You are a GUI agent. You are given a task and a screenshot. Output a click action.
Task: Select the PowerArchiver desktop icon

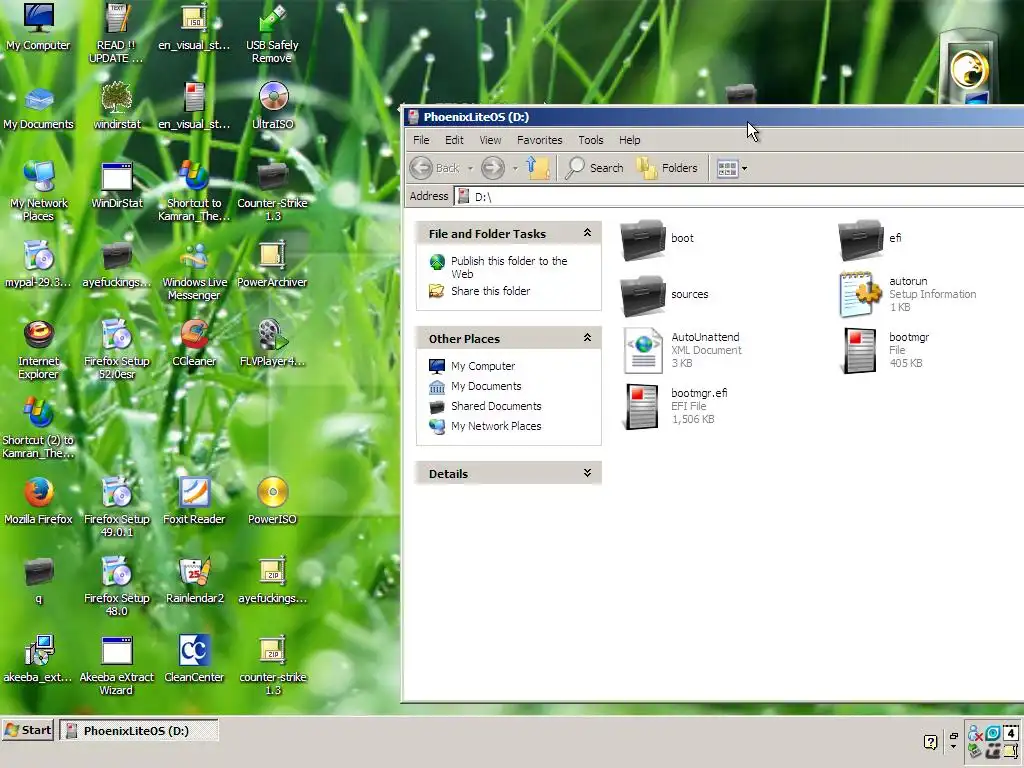click(272, 264)
